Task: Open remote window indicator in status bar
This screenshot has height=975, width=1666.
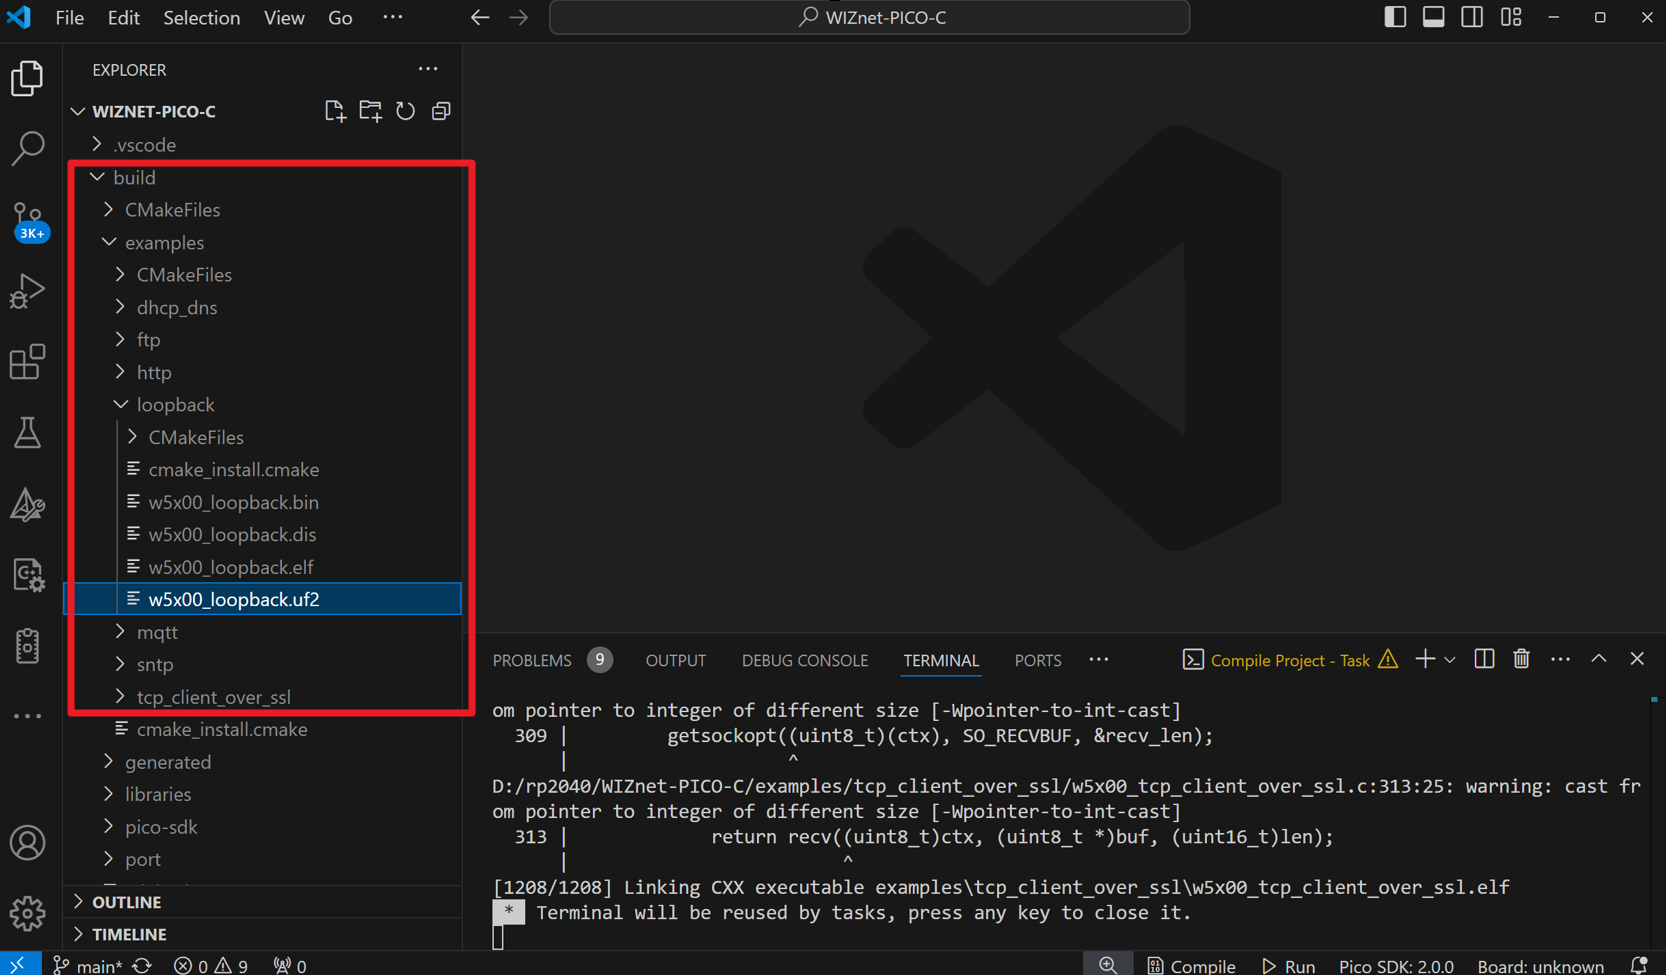Action: coord(19,965)
